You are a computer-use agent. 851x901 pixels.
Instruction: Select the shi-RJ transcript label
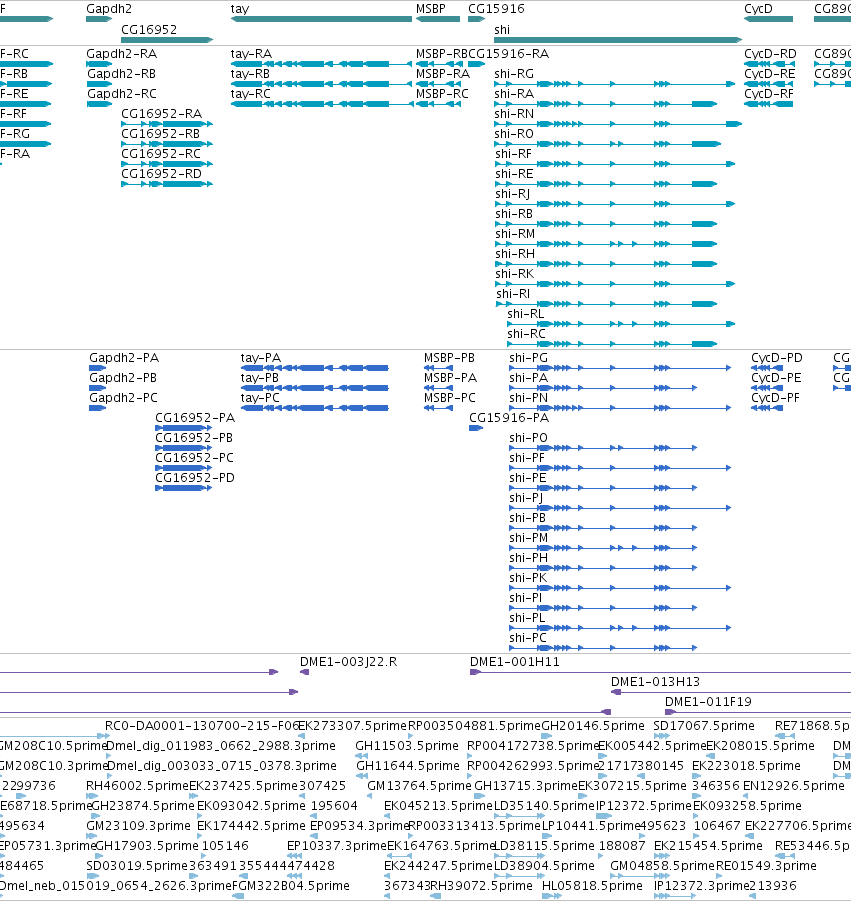(513, 194)
